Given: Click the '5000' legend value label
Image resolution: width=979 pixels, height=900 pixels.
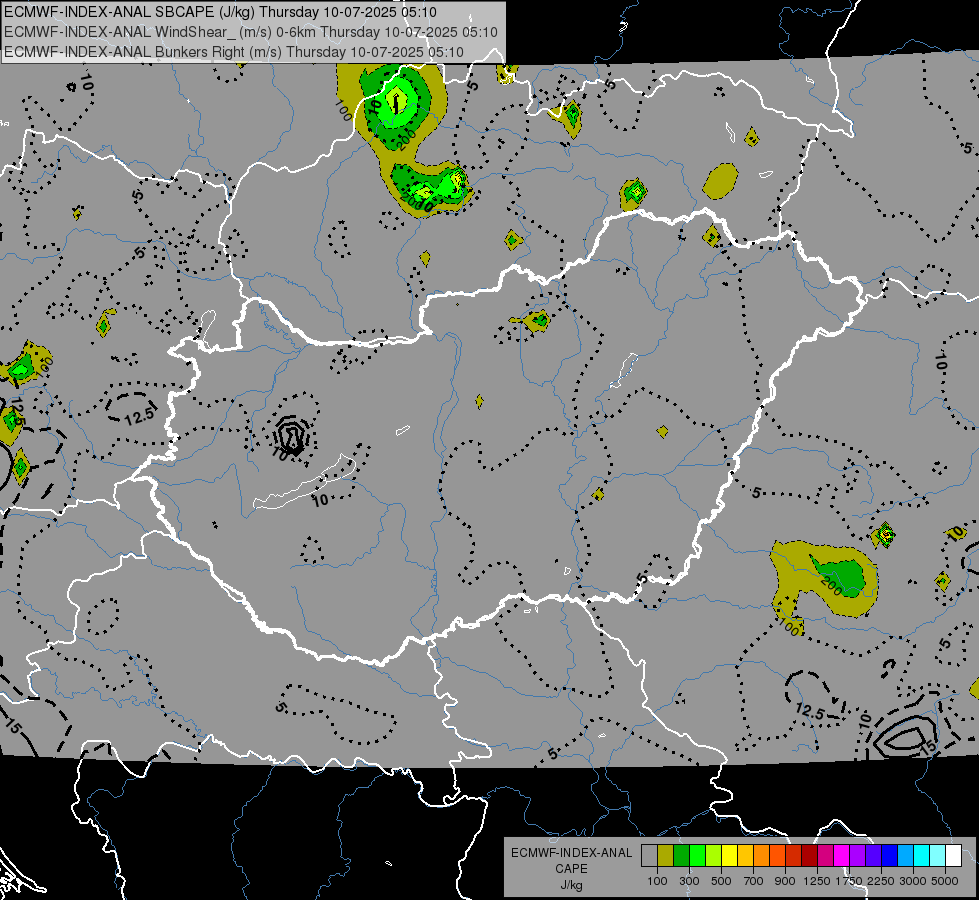Looking at the screenshot, I should [x=945, y=881].
